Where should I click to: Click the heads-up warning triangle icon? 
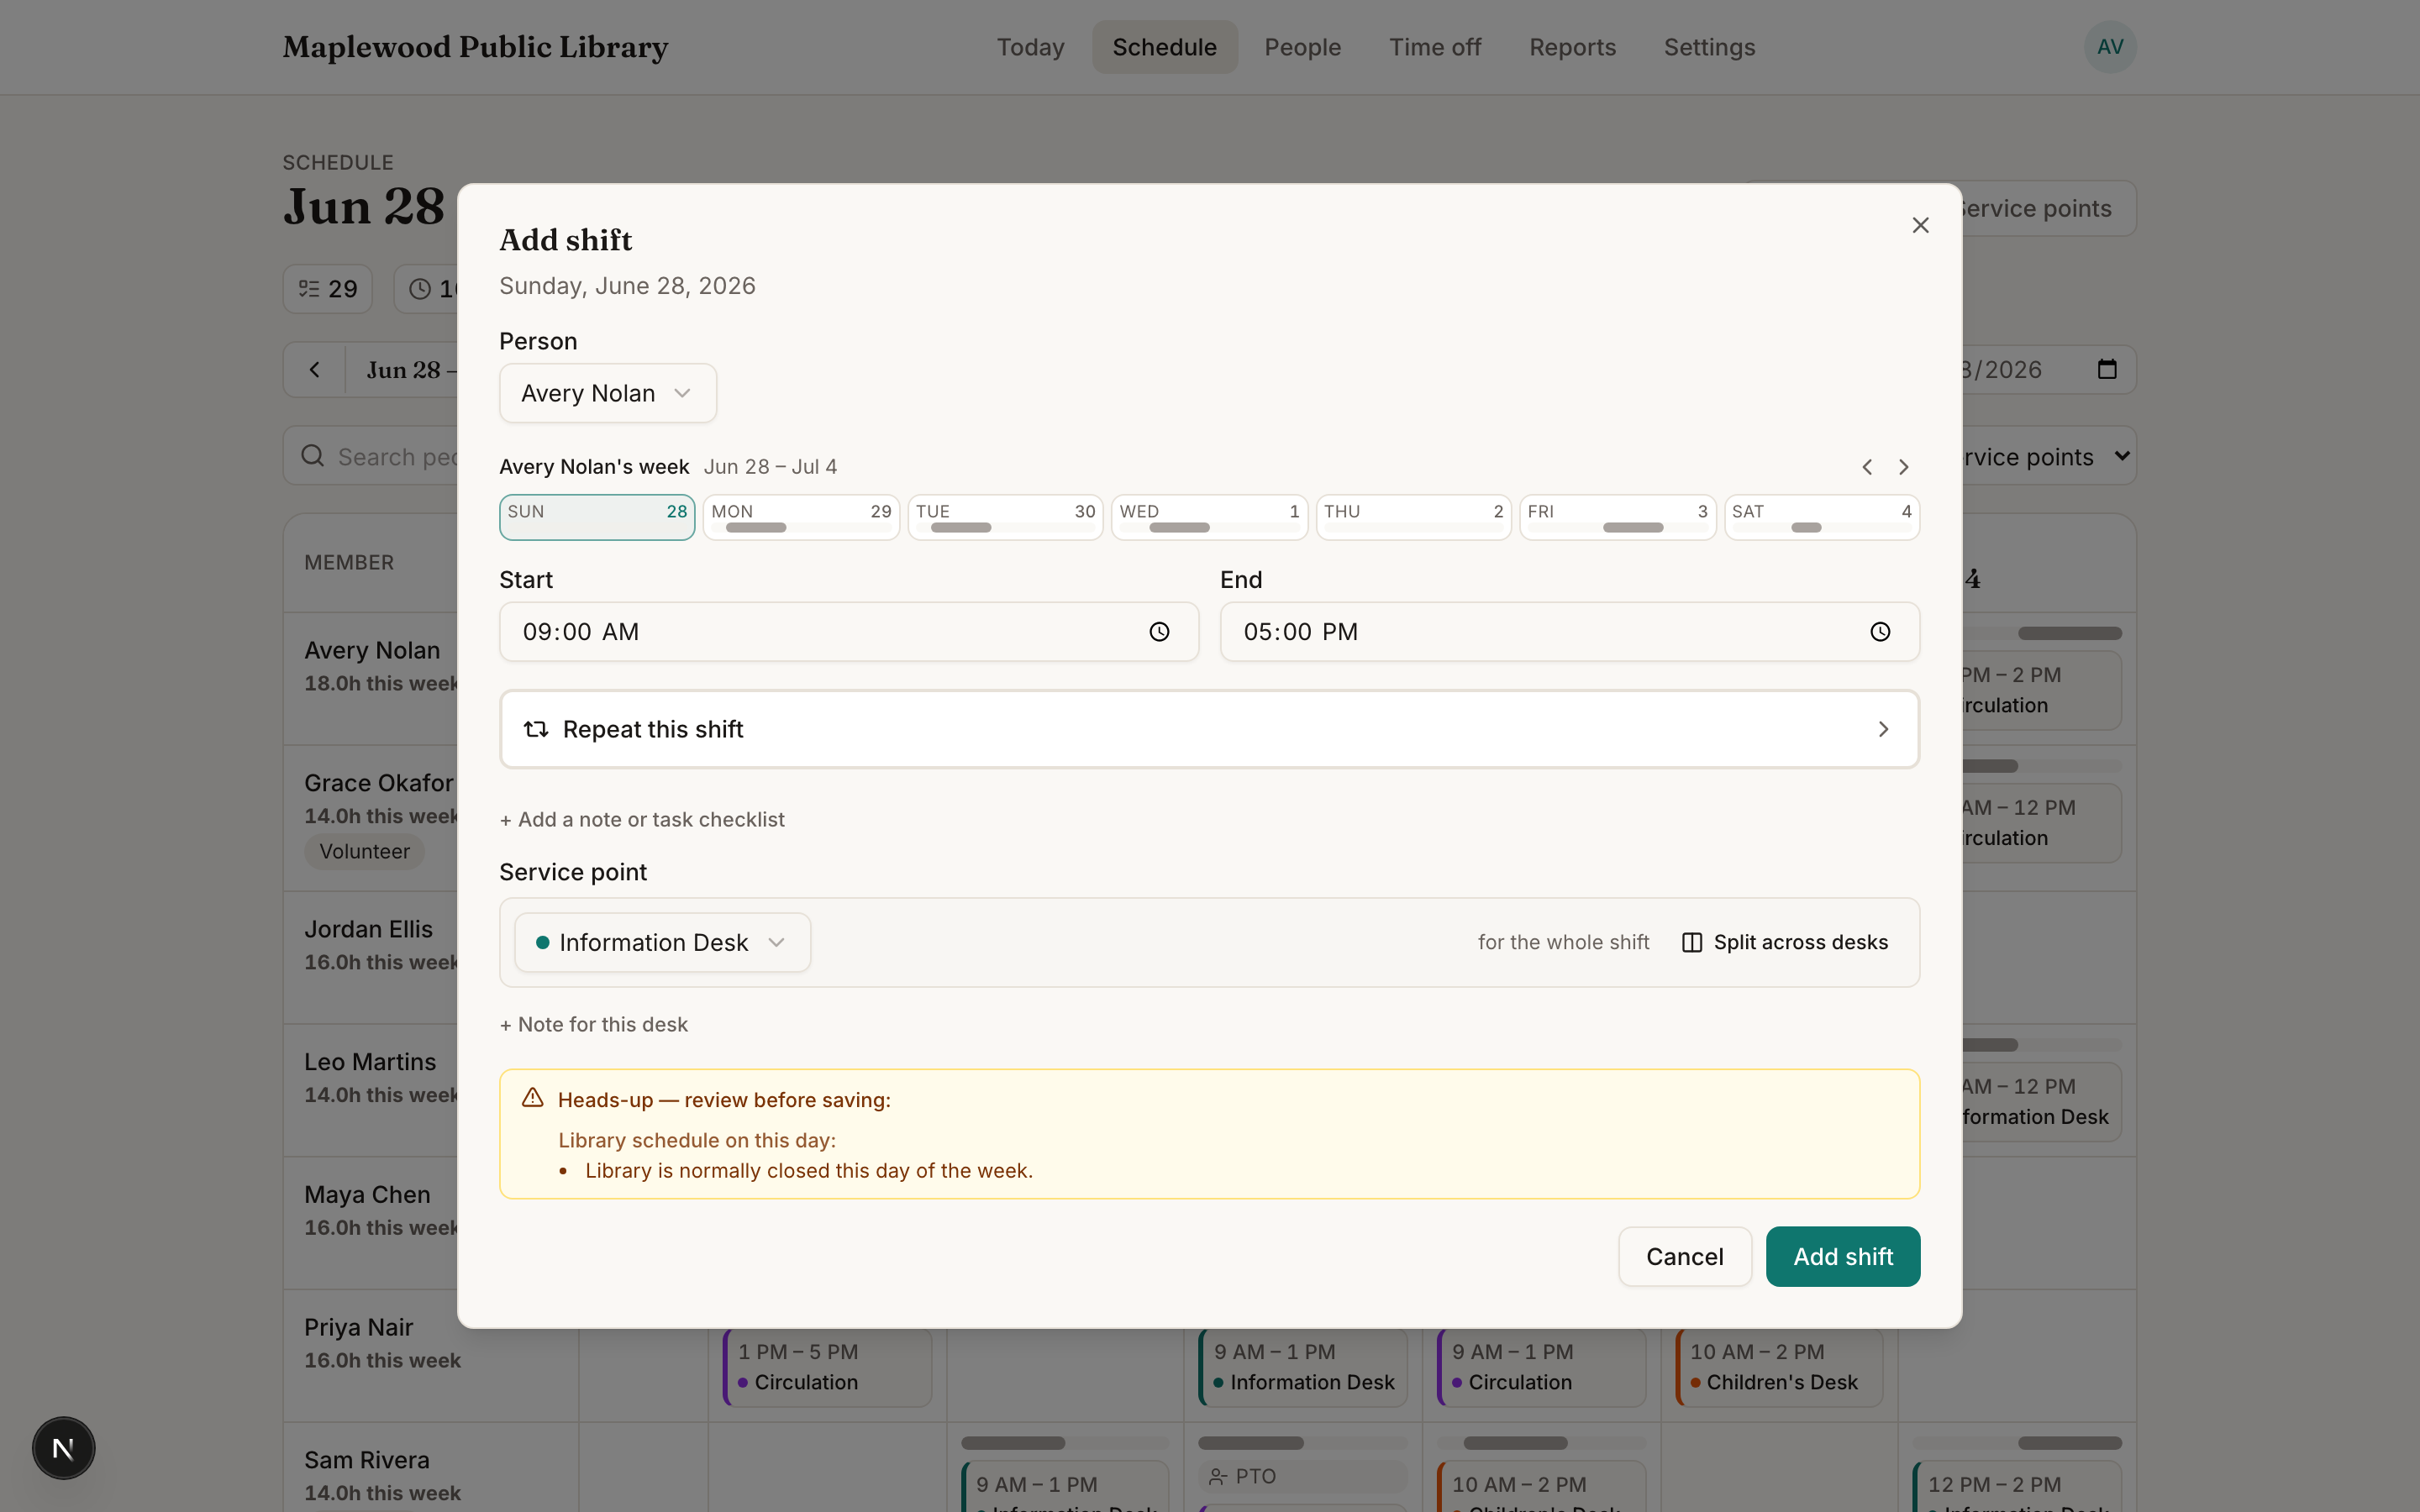[x=533, y=1098]
